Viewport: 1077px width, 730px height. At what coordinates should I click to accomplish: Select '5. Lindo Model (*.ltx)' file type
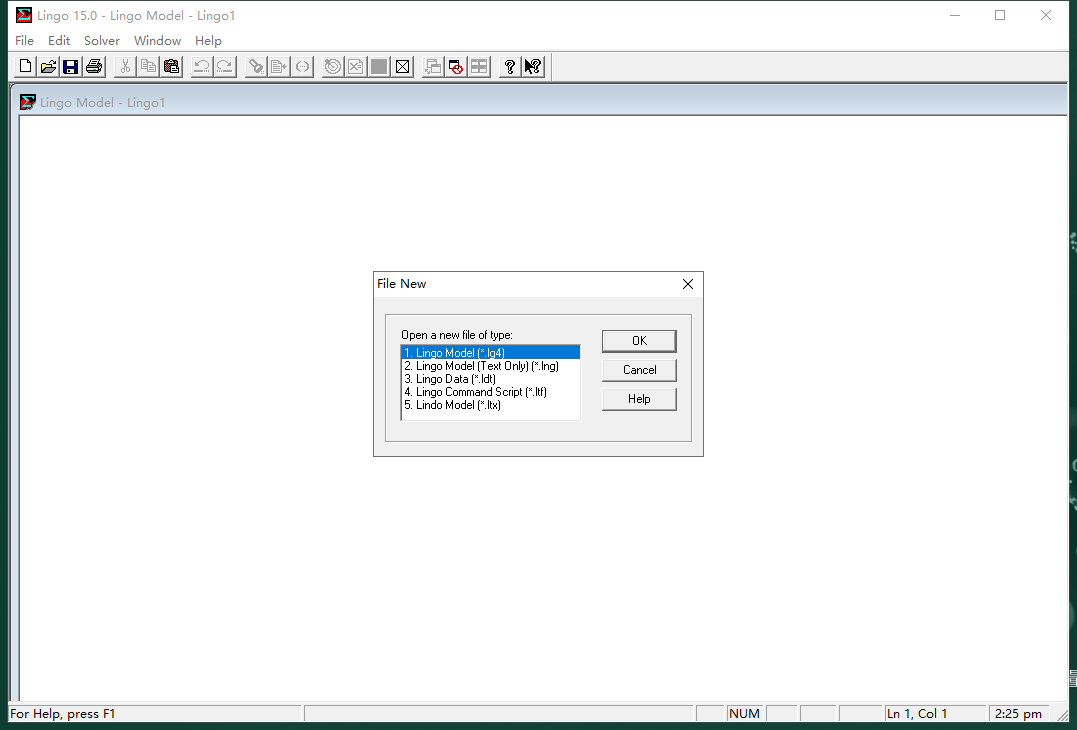point(490,405)
